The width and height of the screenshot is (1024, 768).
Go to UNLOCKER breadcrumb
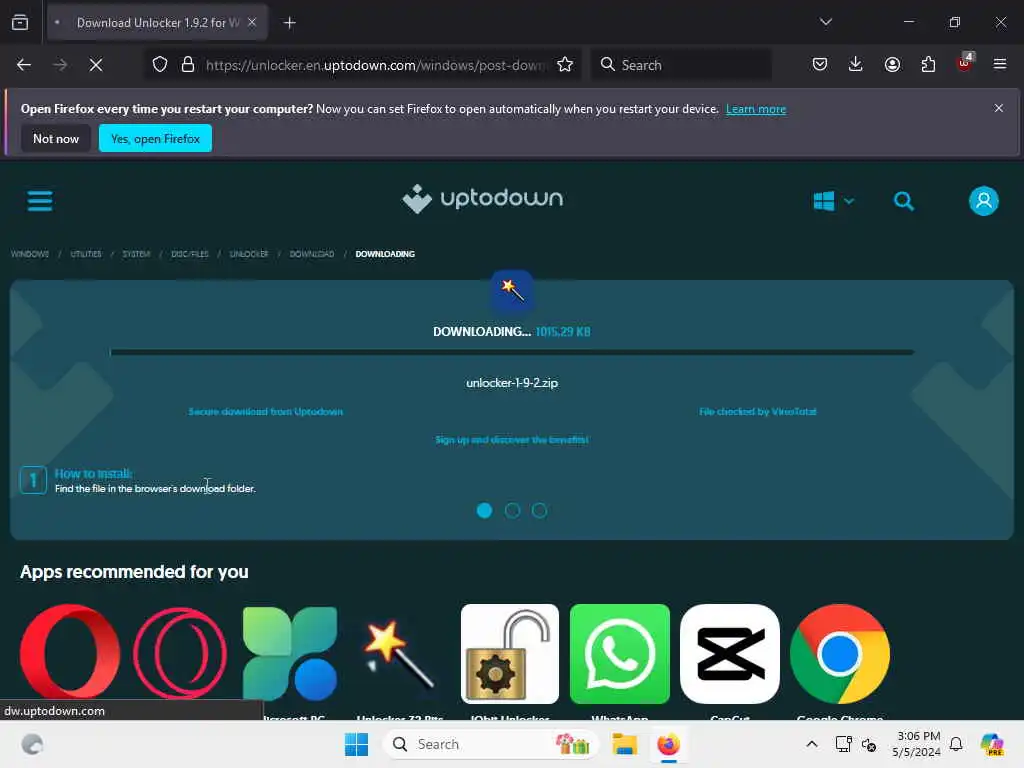pyautogui.click(x=249, y=254)
